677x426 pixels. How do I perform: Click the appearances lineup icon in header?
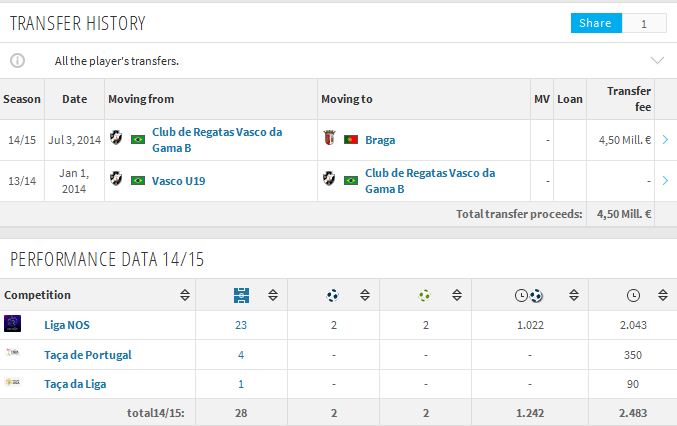(241, 295)
